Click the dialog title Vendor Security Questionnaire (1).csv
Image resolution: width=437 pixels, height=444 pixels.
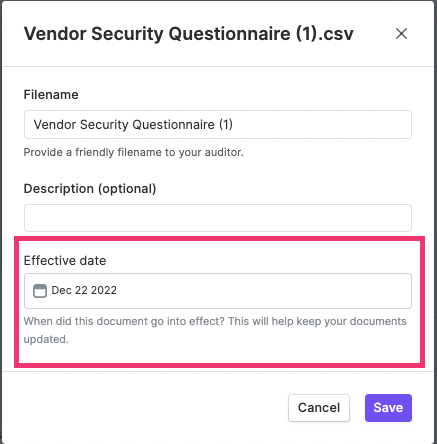click(189, 34)
